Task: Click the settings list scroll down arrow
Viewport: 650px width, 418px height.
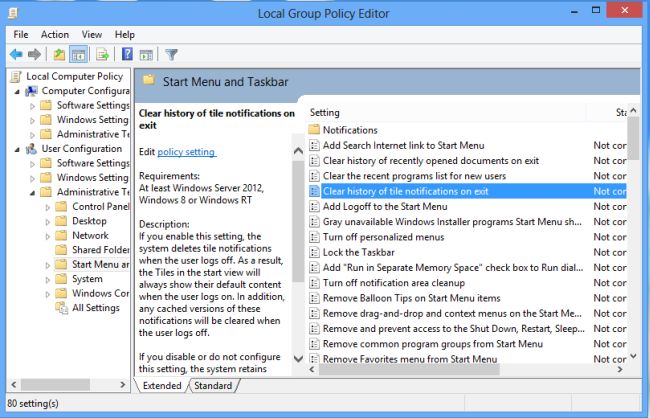Action: point(633,356)
